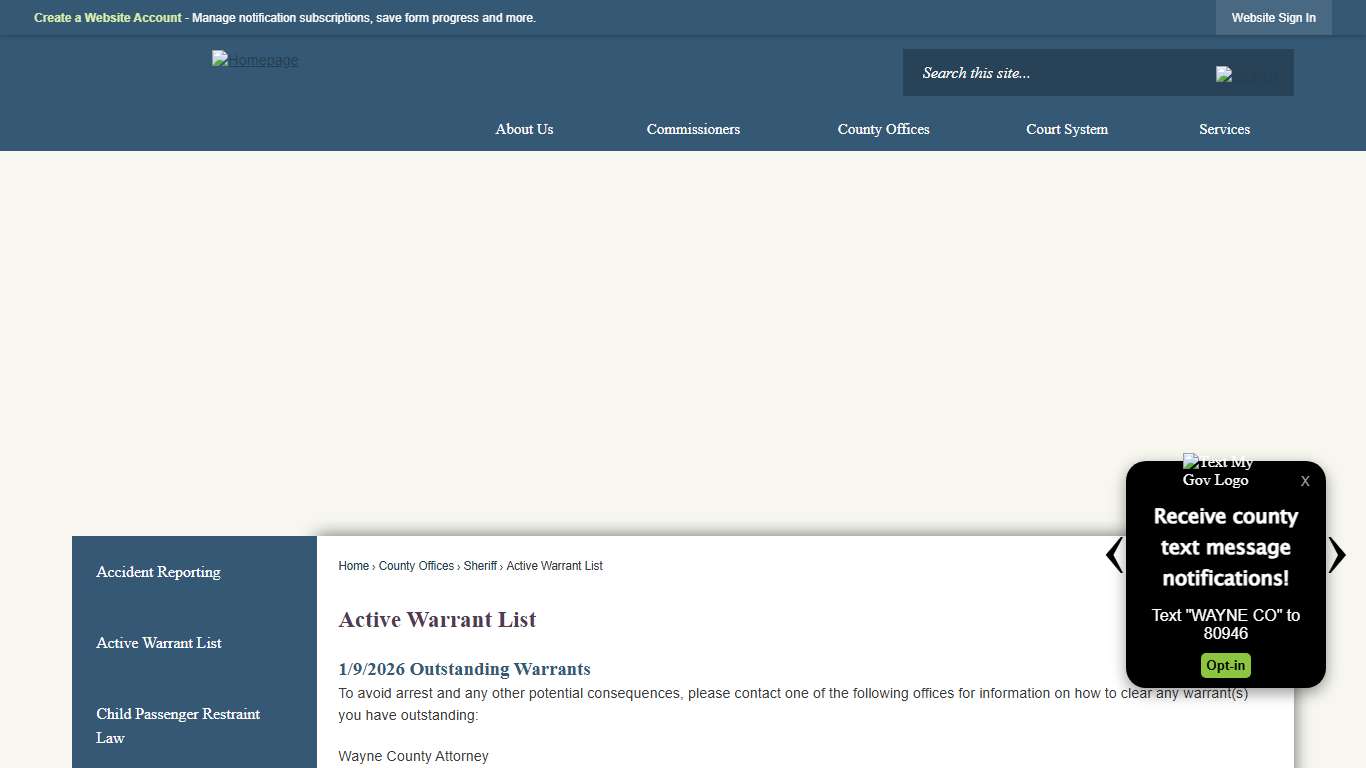Select Accident Reporting in sidebar
Screen dimensions: 1366x768
pyautogui.click(x=158, y=572)
